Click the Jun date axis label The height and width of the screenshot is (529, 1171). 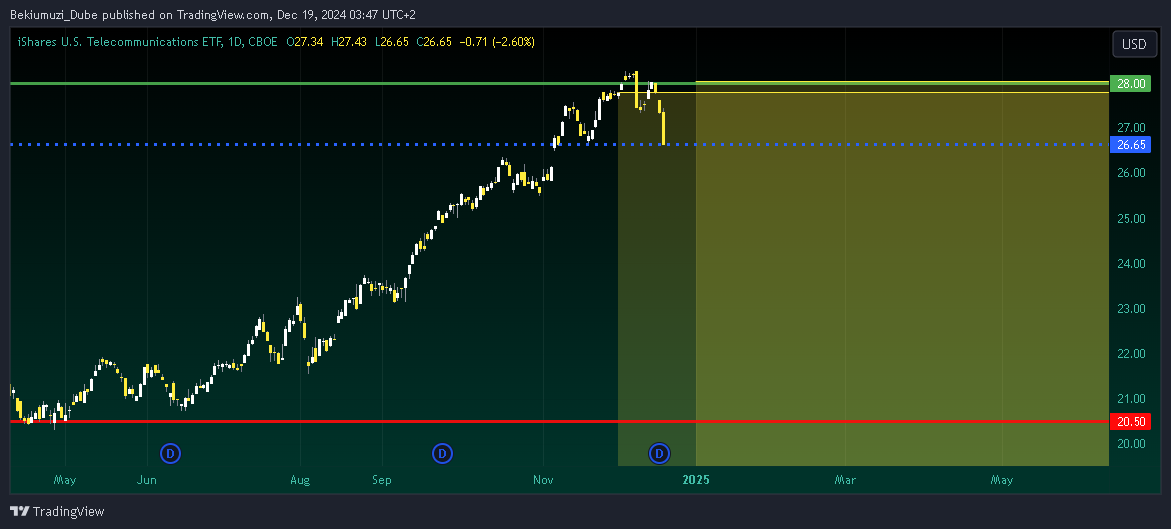pos(147,478)
